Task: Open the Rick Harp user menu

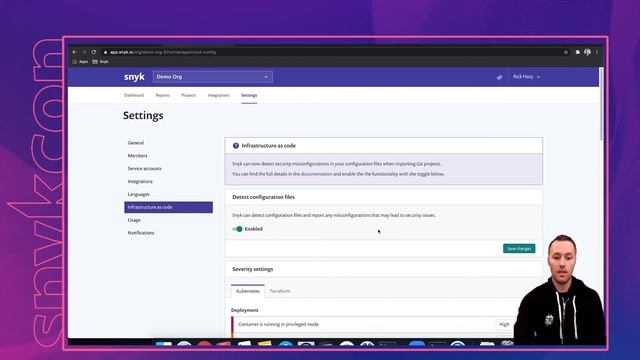Action: point(527,77)
